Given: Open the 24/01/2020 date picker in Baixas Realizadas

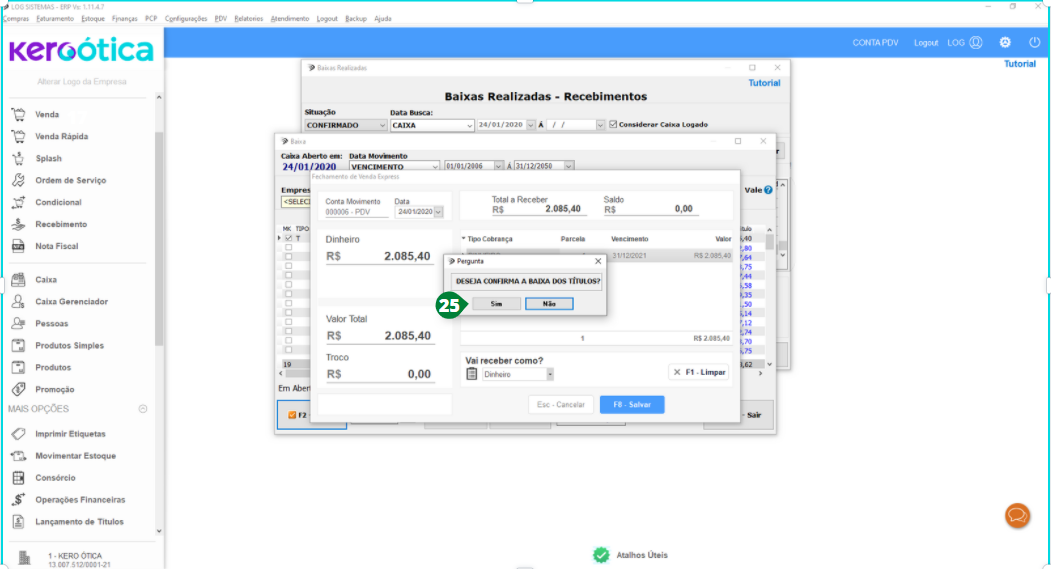Looking at the screenshot, I should (531, 125).
